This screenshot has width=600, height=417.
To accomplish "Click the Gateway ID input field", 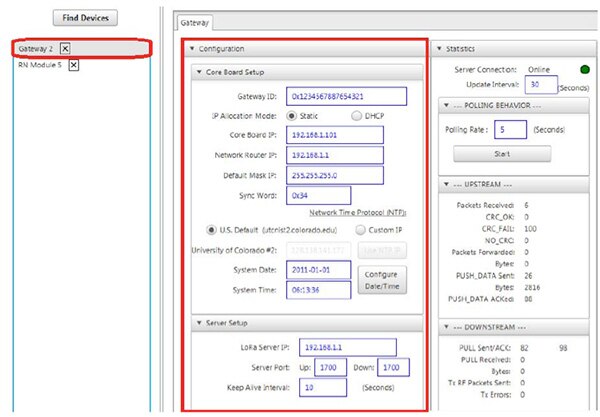I will tap(346, 96).
